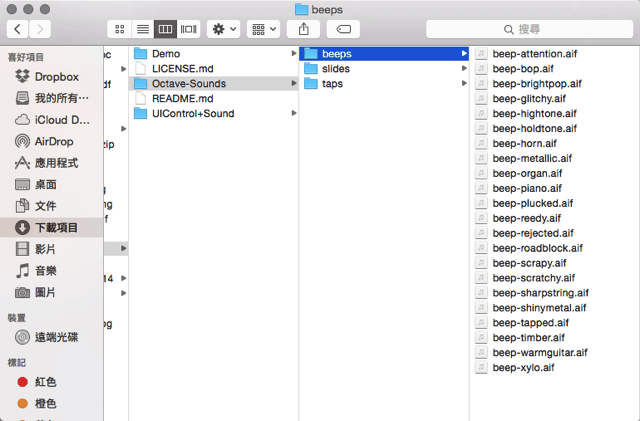Focus the search field
Image resolution: width=640 pixels, height=421 pixels.
click(529, 29)
